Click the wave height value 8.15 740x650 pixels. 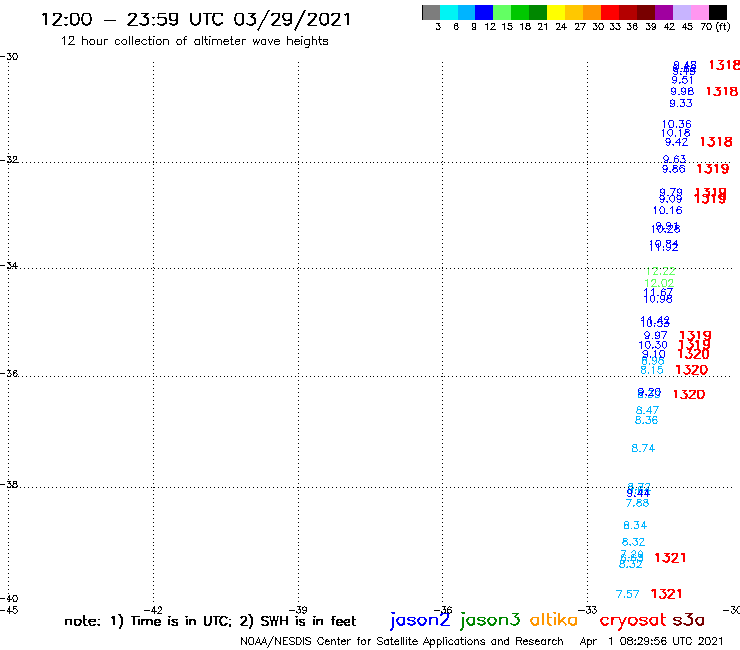(x=652, y=370)
